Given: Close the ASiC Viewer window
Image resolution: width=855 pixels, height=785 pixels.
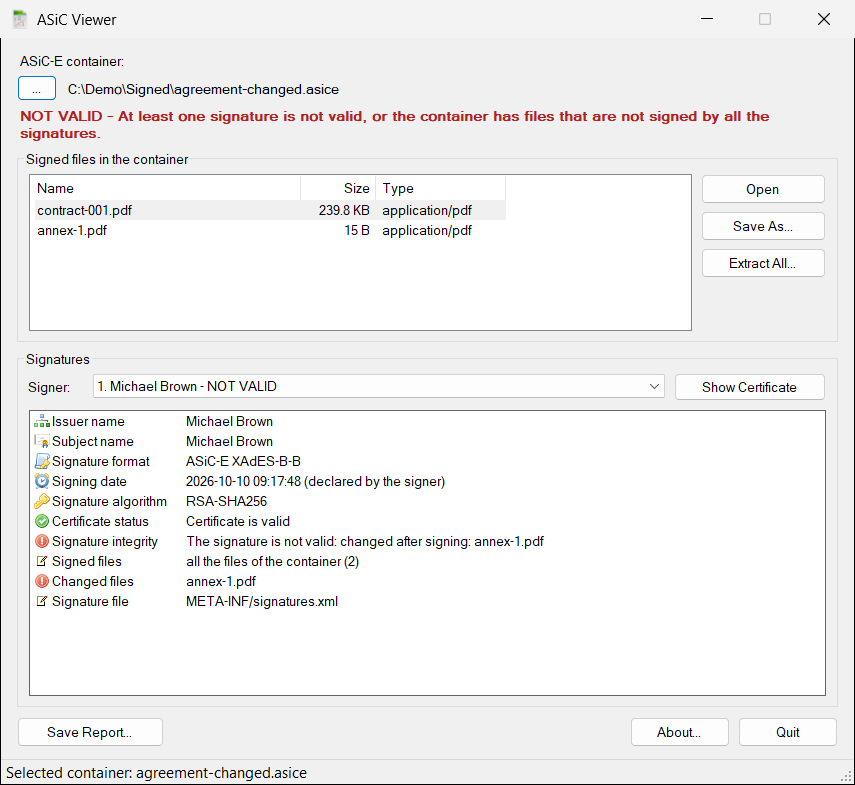Looking at the screenshot, I should click(824, 19).
